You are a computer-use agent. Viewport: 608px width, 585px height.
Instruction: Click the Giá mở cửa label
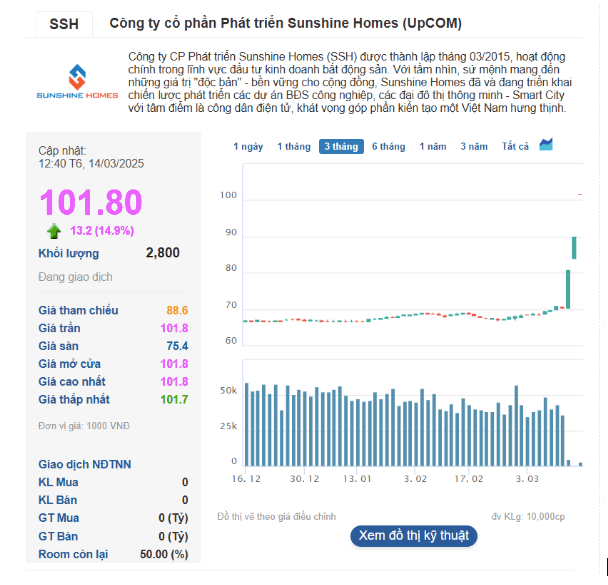point(69,364)
